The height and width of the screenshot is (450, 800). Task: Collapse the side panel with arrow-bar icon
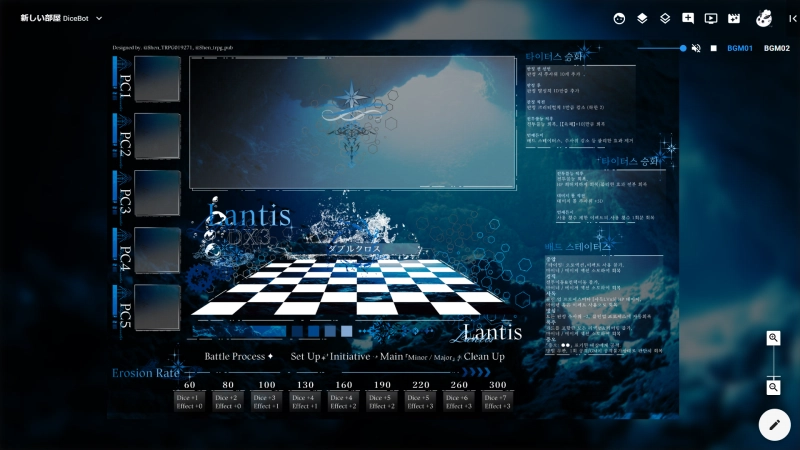click(x=792, y=18)
